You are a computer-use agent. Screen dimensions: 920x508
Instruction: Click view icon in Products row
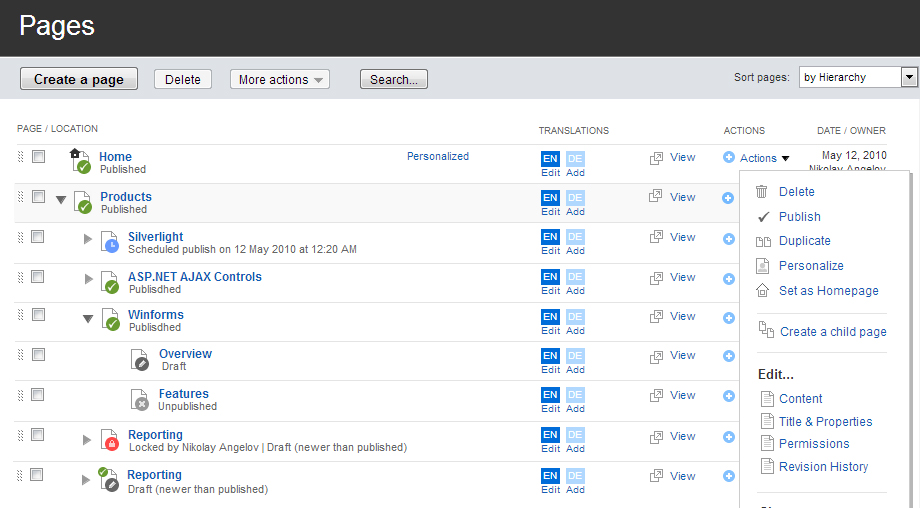(656, 197)
